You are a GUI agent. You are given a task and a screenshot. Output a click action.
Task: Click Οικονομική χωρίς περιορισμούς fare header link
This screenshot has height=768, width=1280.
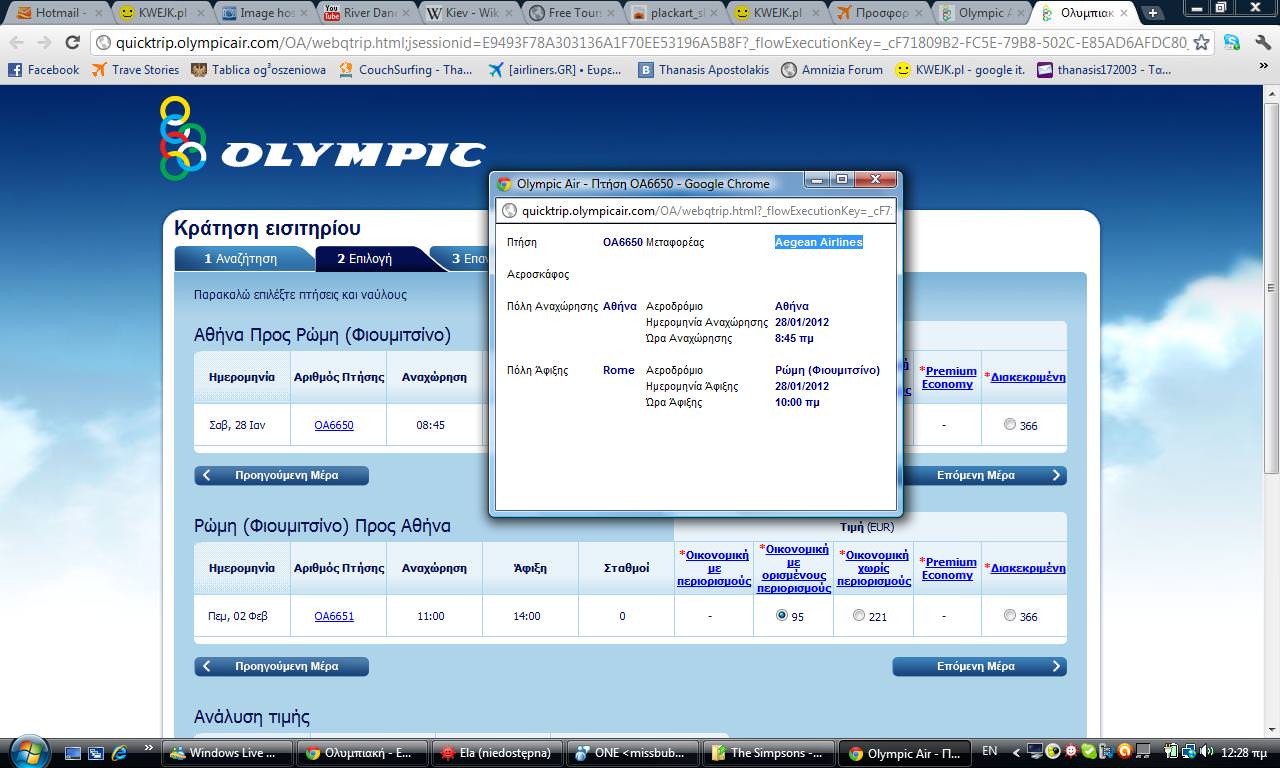coord(873,568)
